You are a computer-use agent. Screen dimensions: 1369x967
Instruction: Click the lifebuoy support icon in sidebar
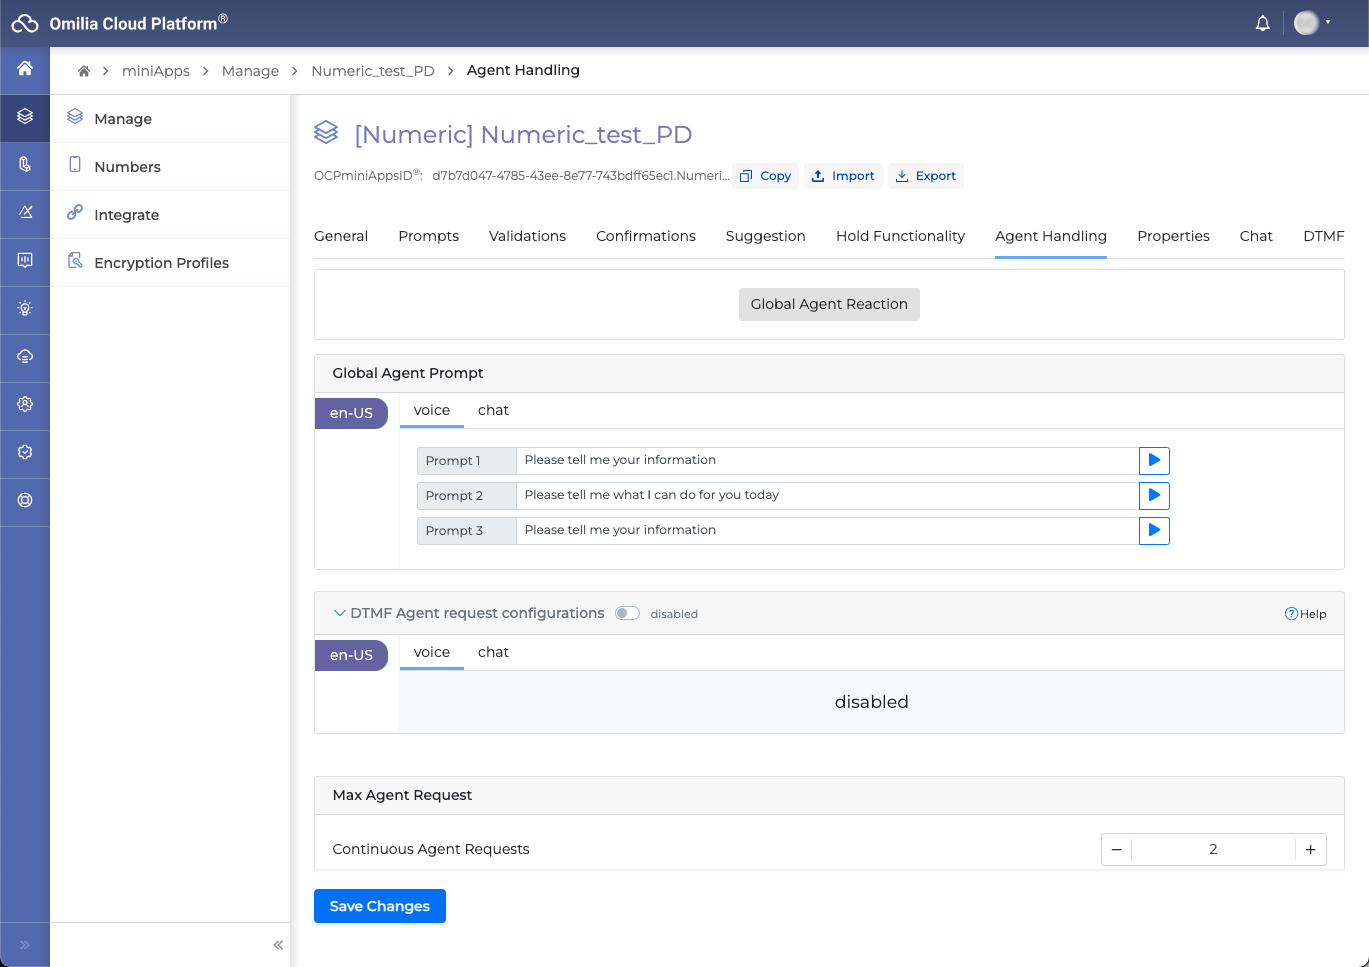pos(25,500)
